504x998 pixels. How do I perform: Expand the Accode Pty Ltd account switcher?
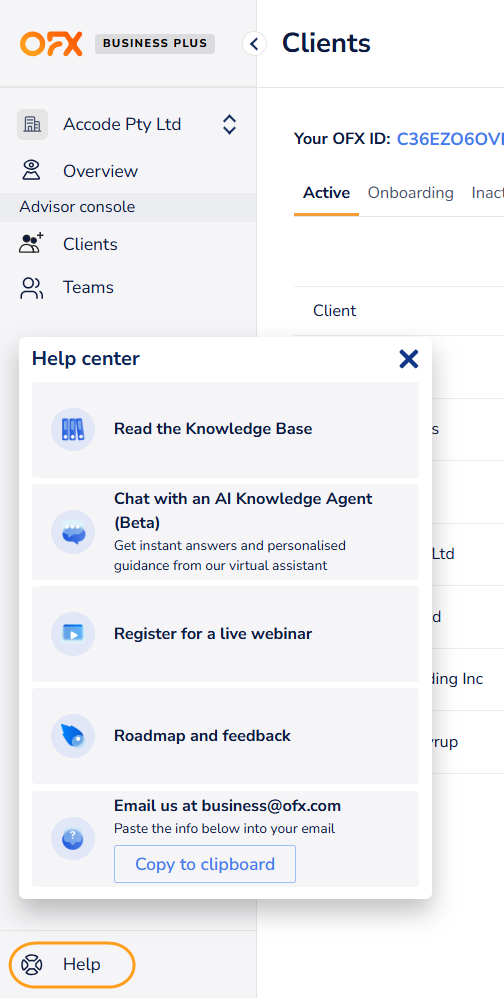(x=230, y=124)
